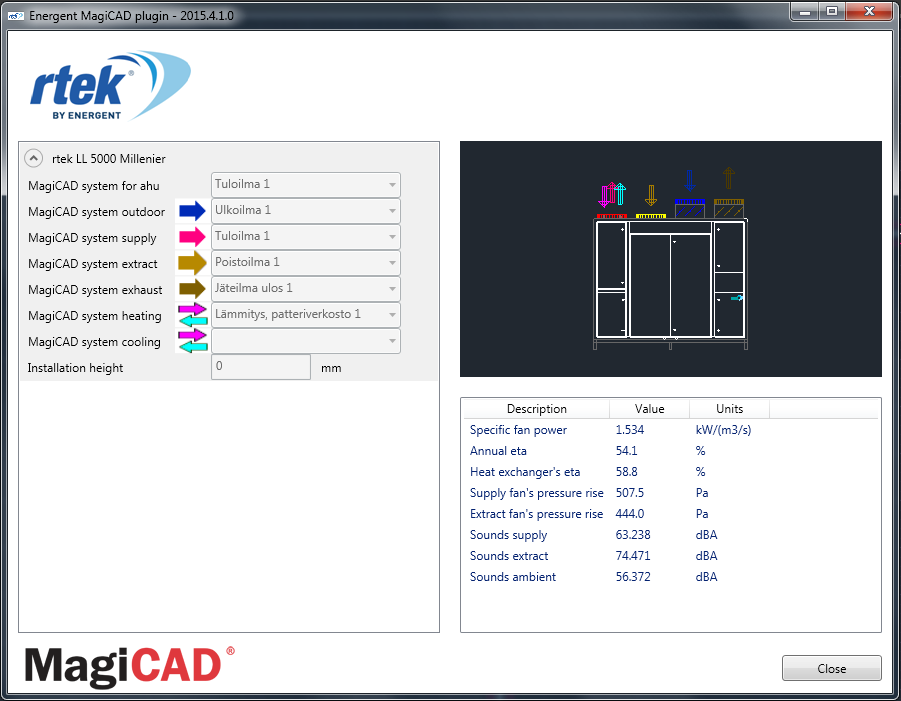Click the heating system double-arrow icon

click(192, 314)
